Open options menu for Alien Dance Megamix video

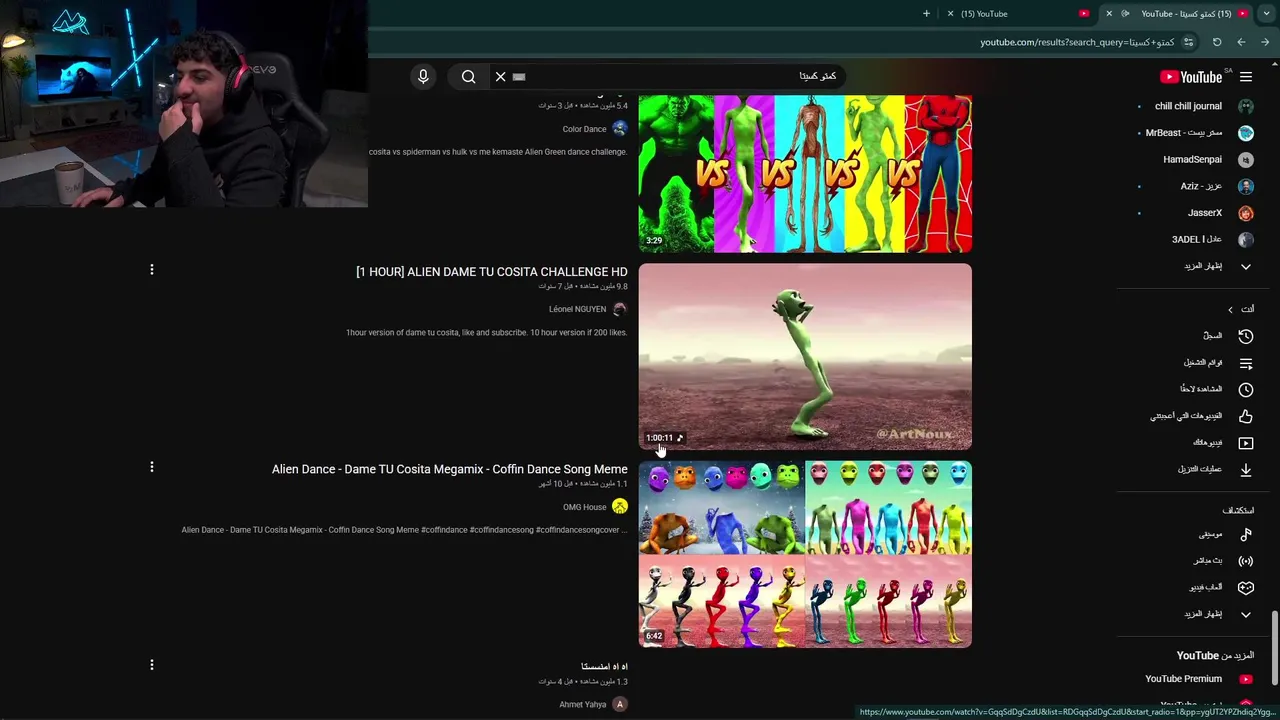[152, 467]
